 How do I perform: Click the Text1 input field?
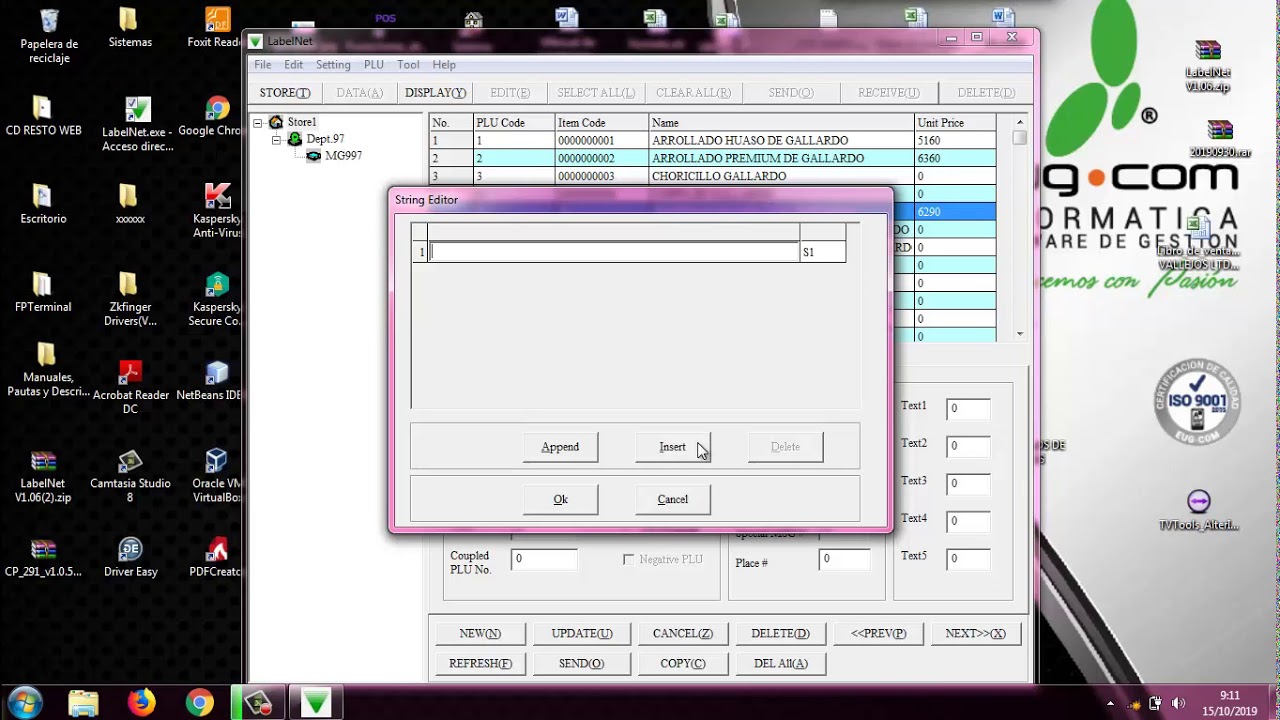tap(968, 408)
